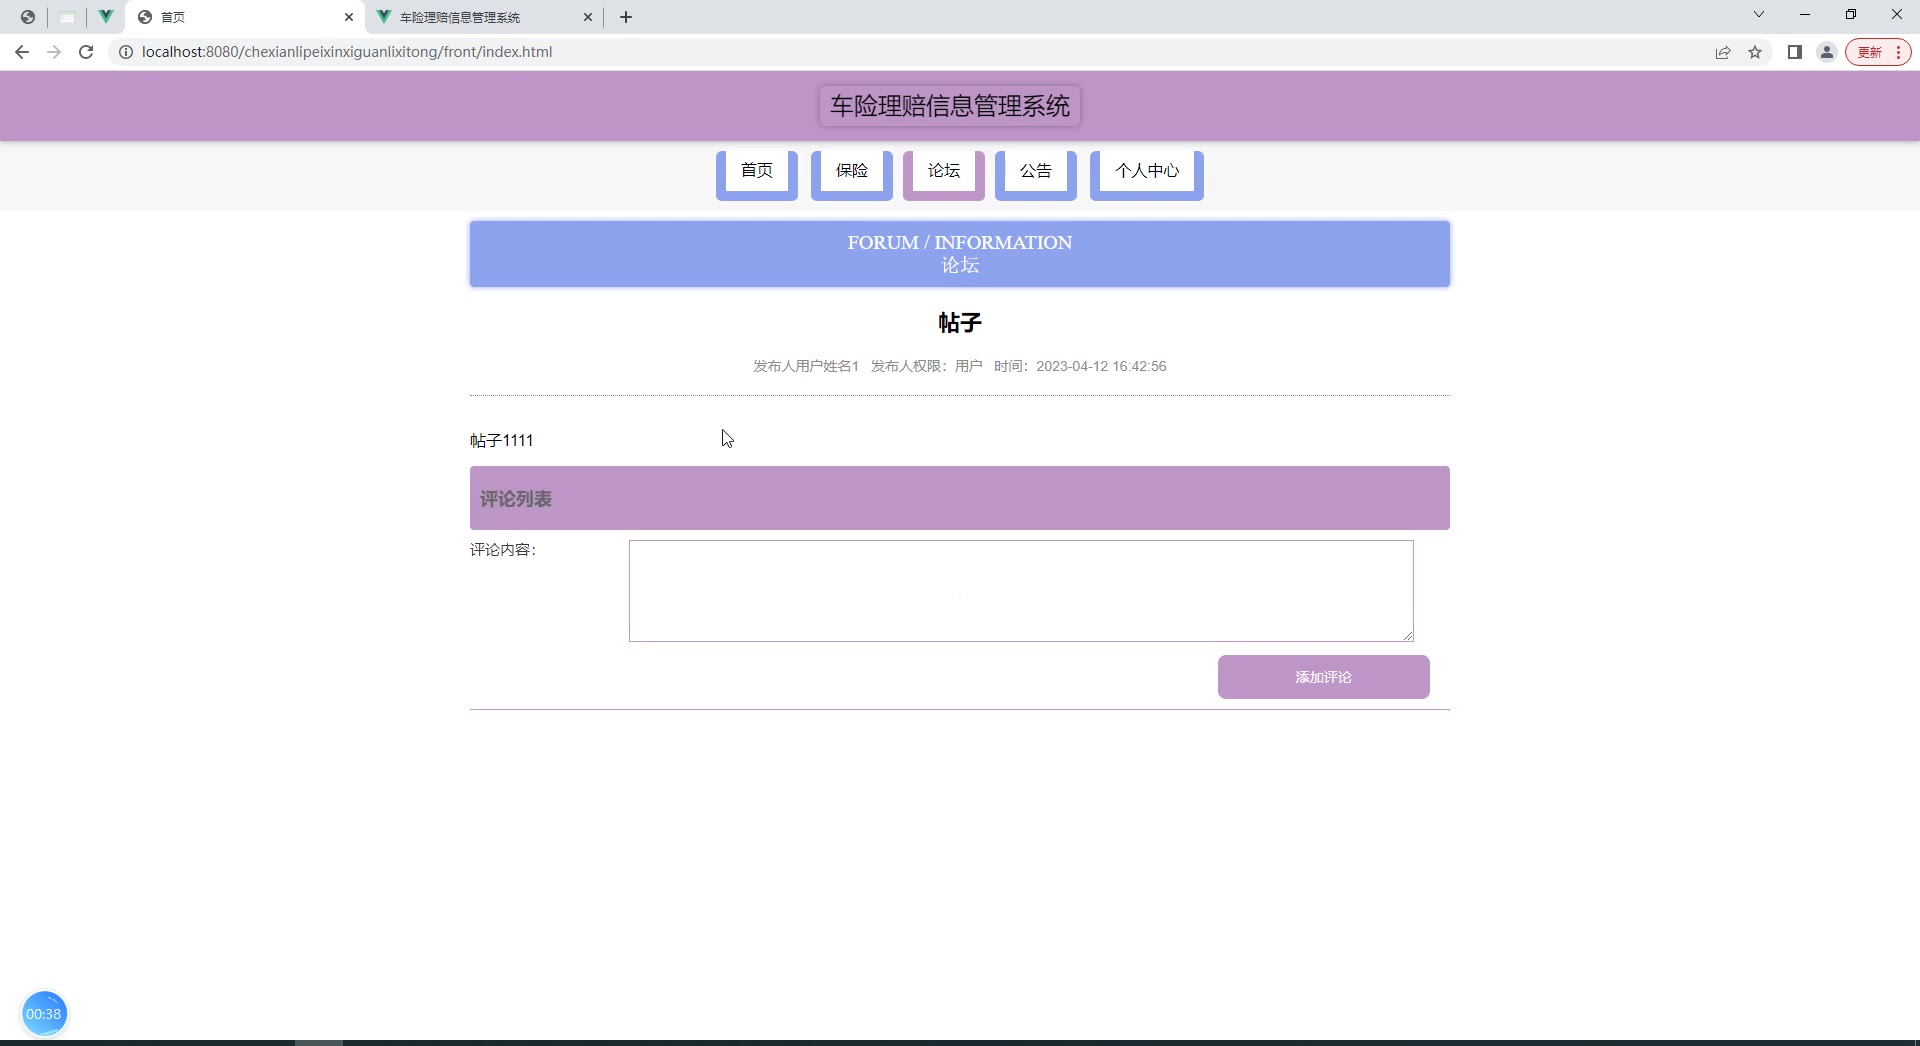Open the browser profile avatar
The height and width of the screenshot is (1046, 1920).
click(x=1827, y=52)
